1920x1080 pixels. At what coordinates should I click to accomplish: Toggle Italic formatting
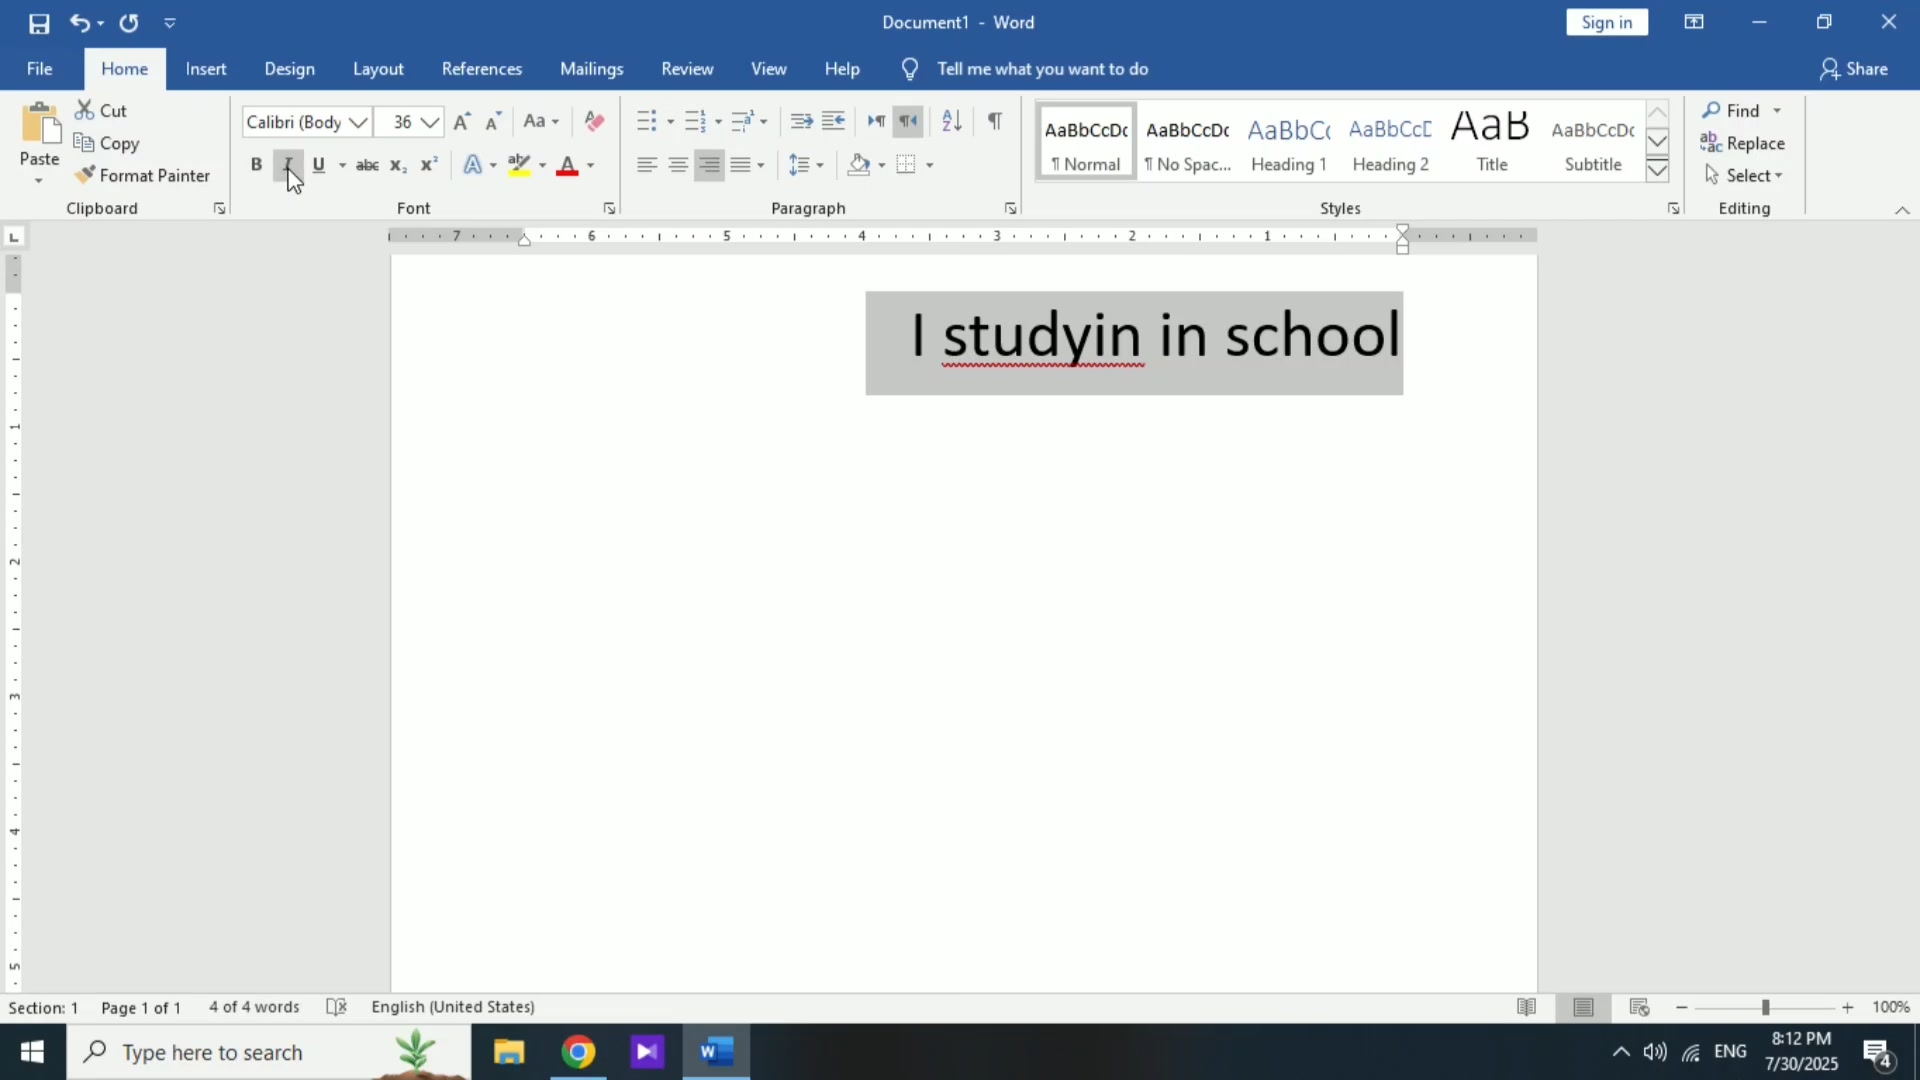(287, 165)
